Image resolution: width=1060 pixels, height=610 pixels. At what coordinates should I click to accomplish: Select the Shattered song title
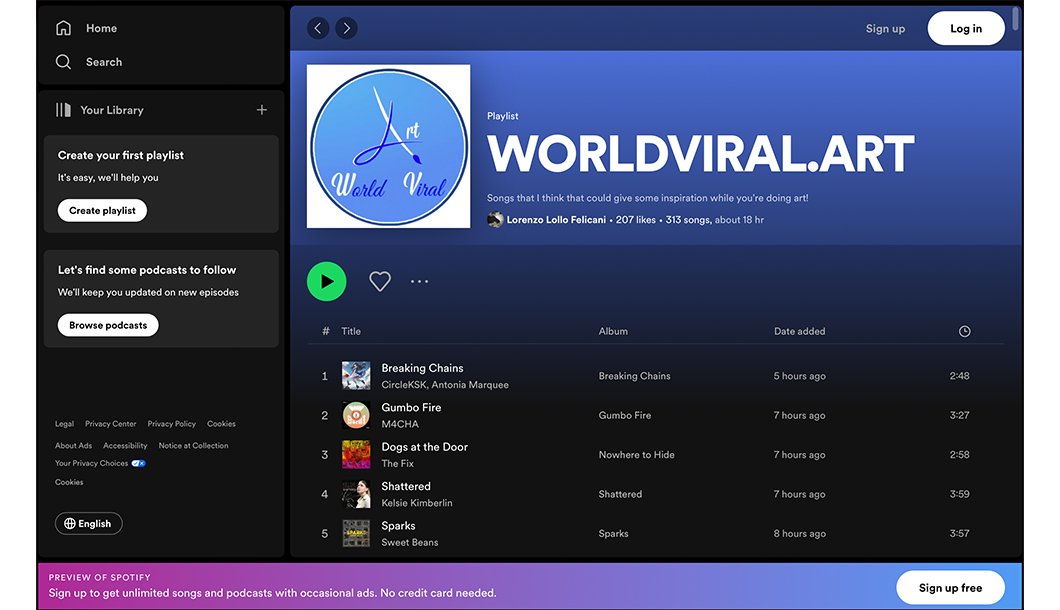click(x=406, y=486)
